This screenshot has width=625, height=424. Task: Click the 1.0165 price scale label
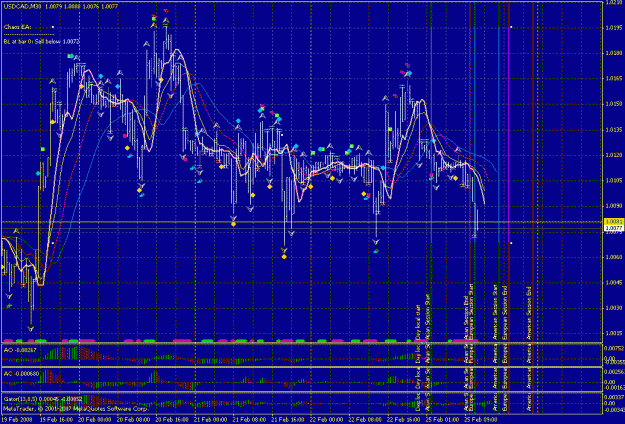click(614, 79)
